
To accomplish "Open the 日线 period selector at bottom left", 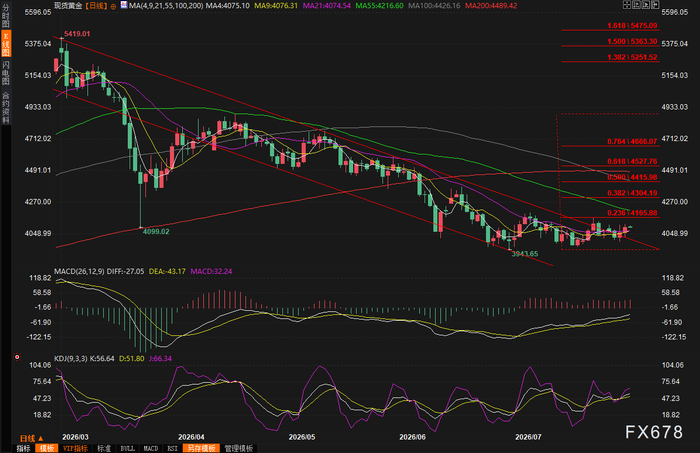I will tap(32, 438).
